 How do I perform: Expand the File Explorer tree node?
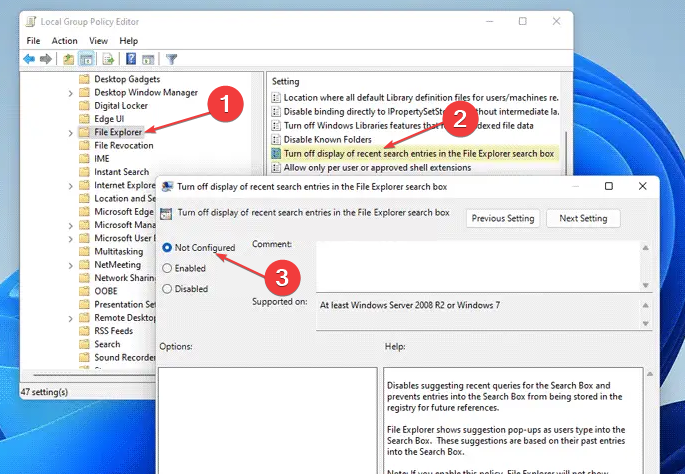[x=70, y=132]
